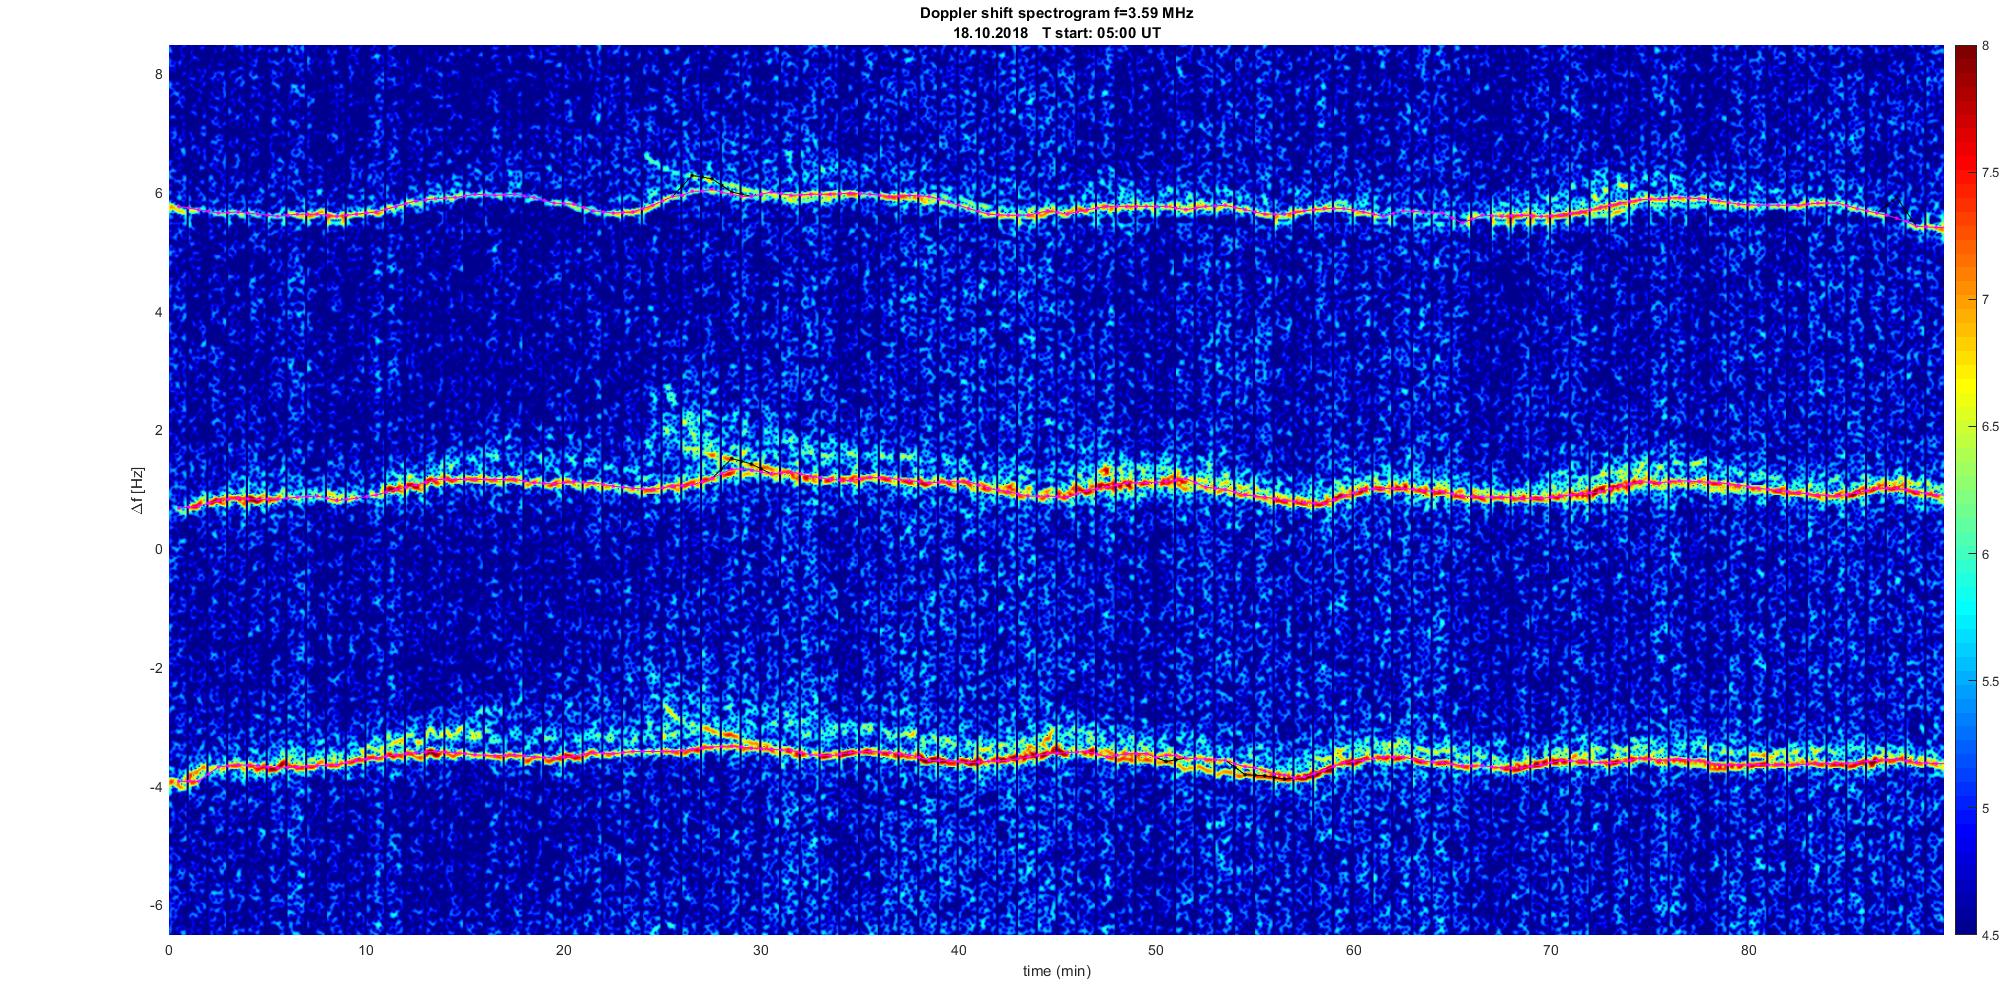Click the y-axis tick label 2
This screenshot has height=1003, width=2000.
point(157,430)
